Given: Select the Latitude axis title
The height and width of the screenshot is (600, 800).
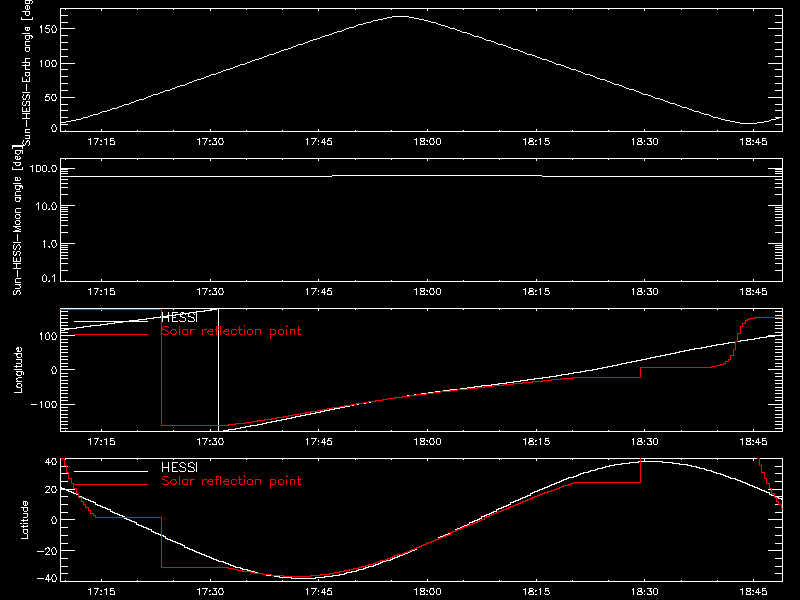Looking at the screenshot, I should (x=24, y=520).
